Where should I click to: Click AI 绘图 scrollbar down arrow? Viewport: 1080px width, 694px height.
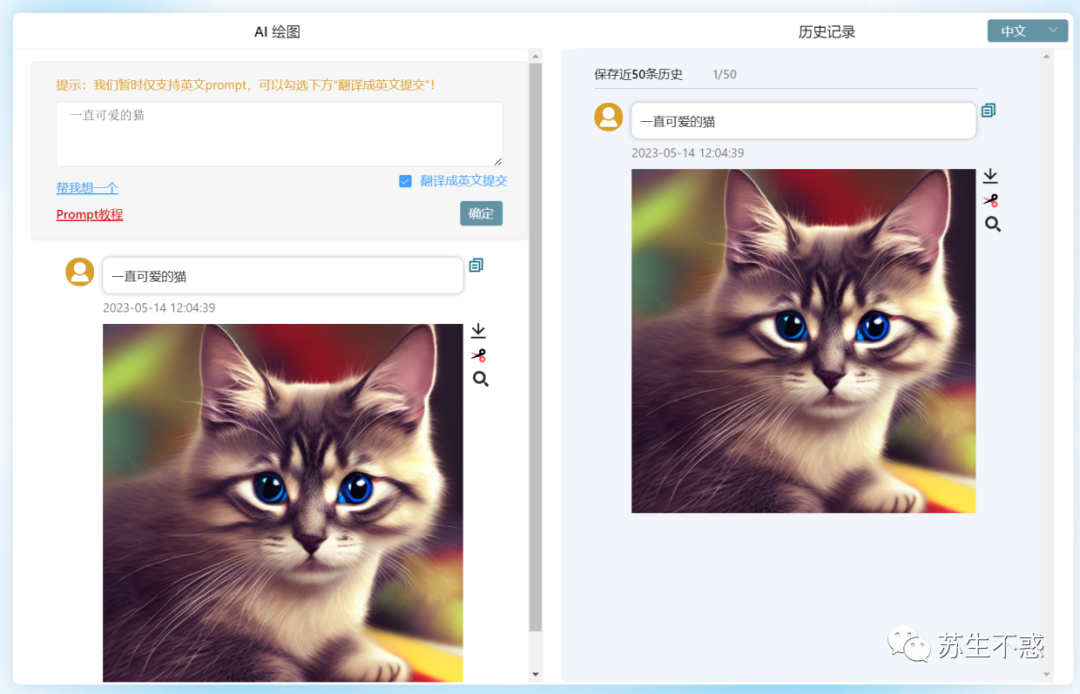(535, 675)
